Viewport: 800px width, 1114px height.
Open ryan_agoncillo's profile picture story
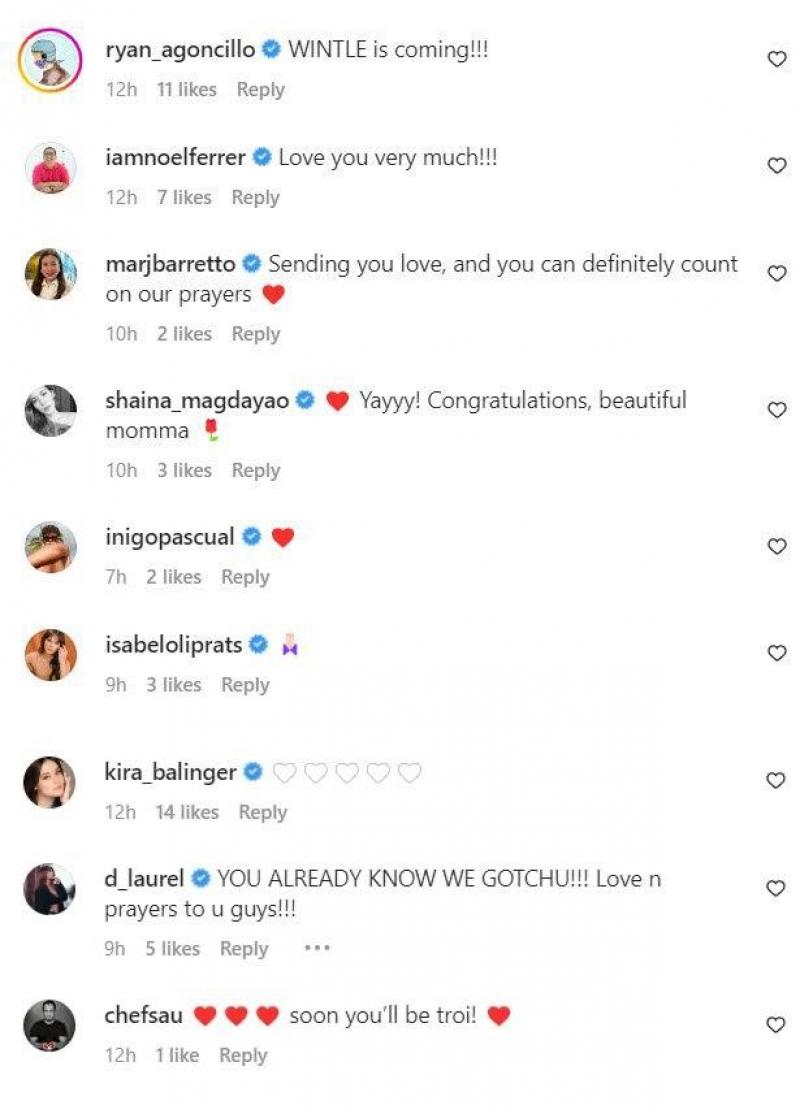[x=49, y=60]
